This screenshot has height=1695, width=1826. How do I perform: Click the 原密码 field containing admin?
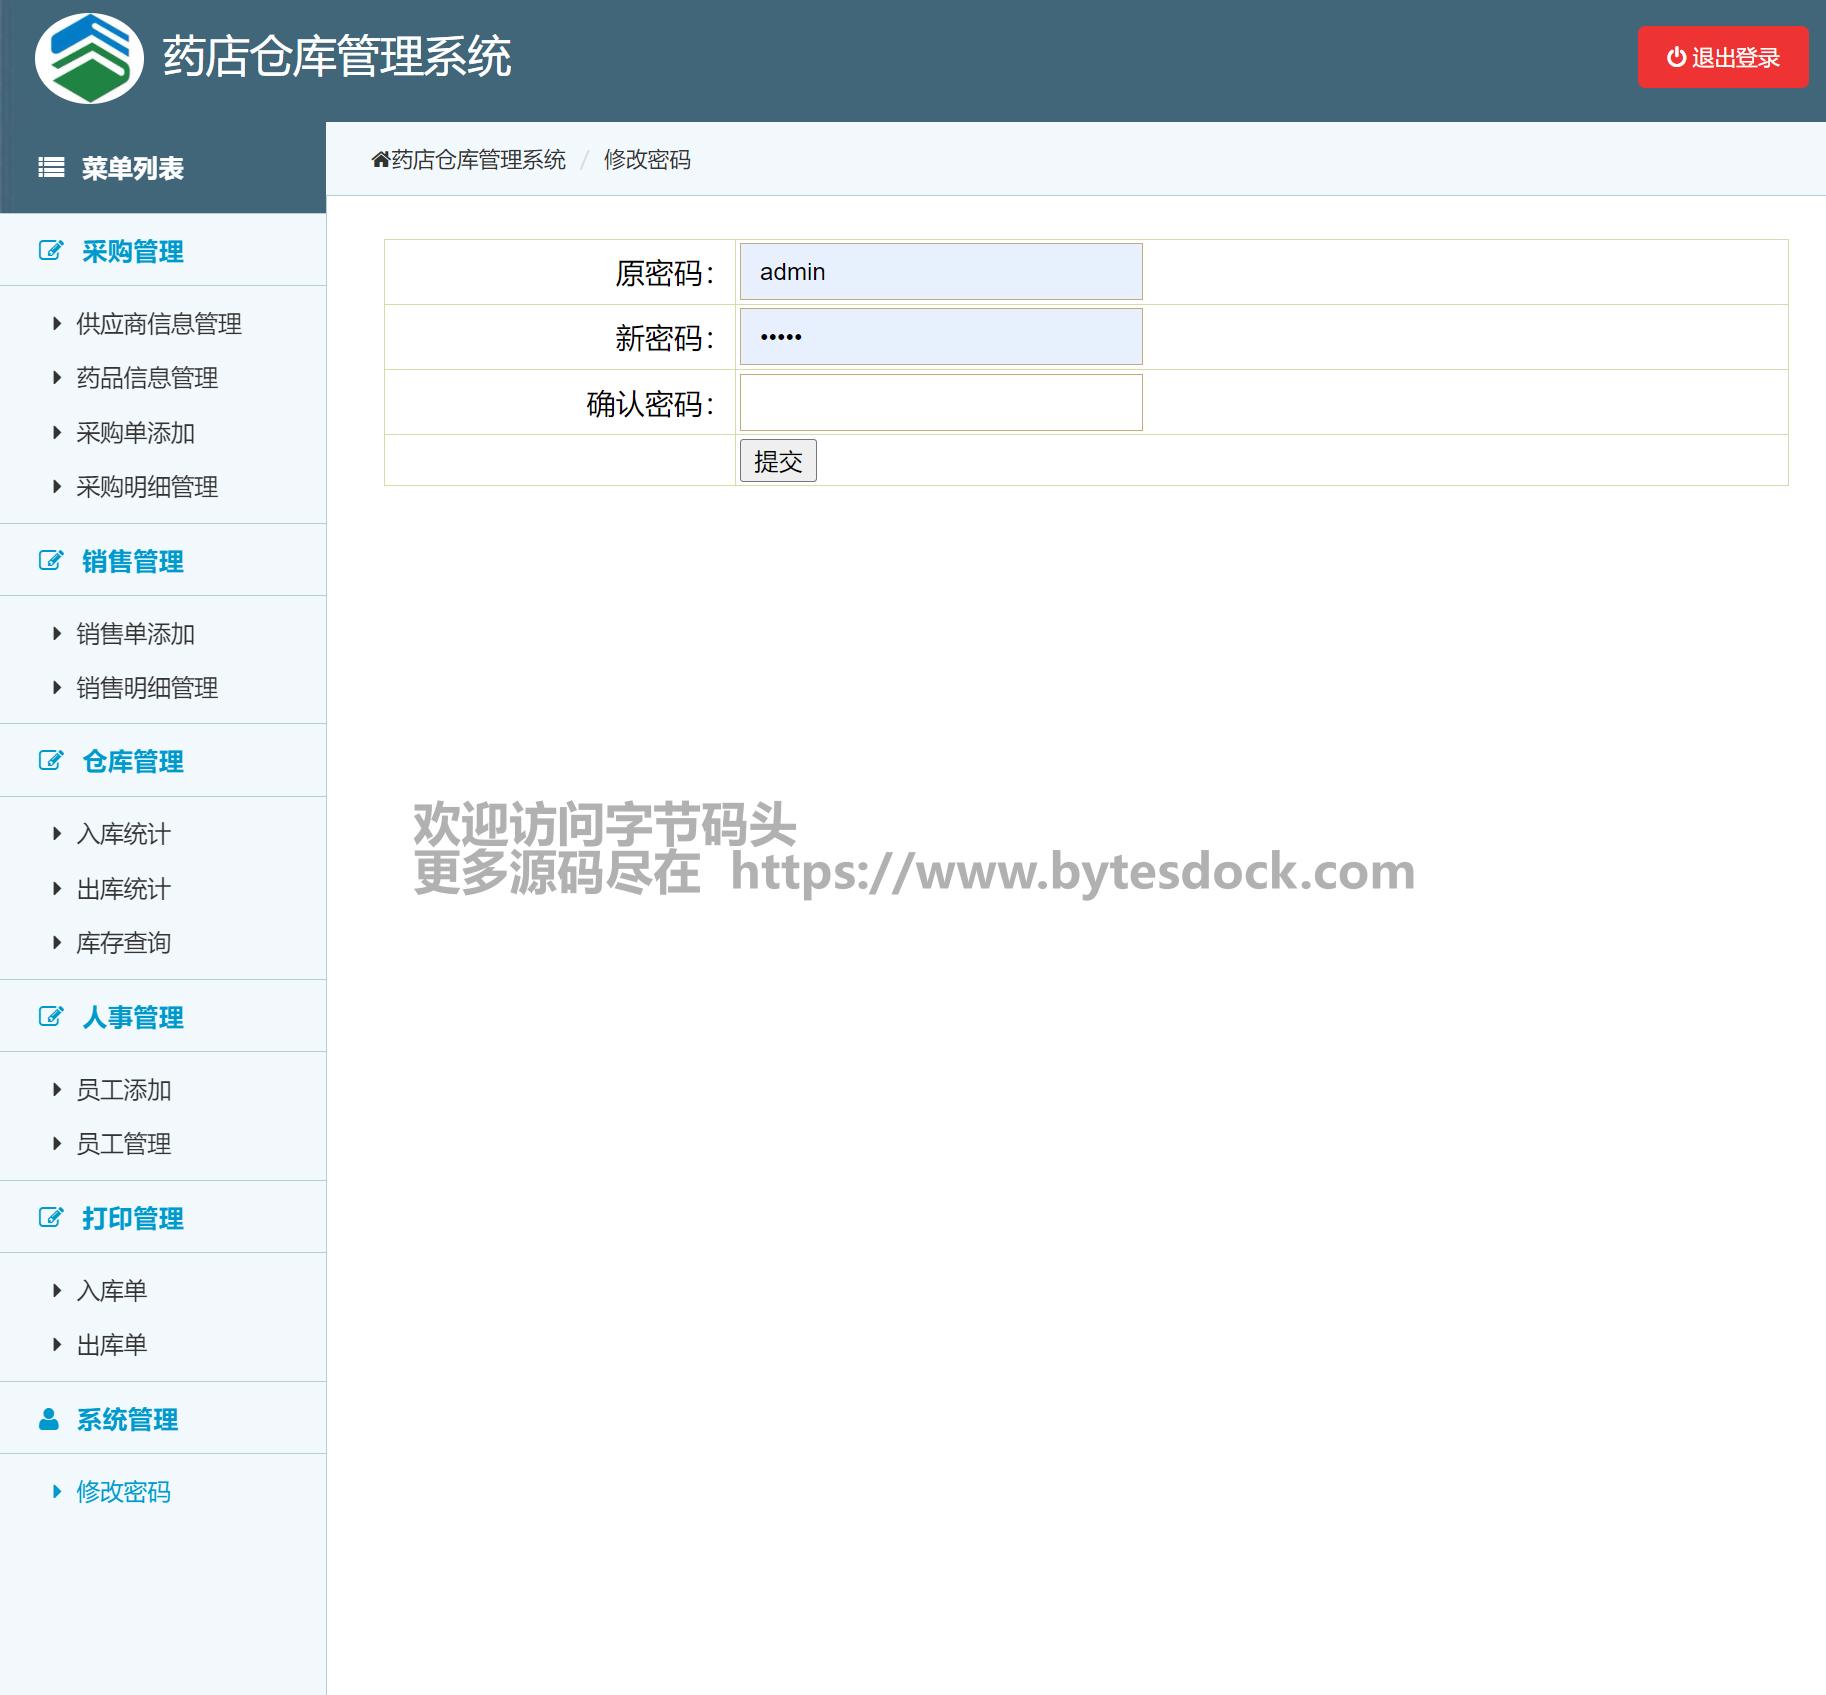click(x=940, y=272)
